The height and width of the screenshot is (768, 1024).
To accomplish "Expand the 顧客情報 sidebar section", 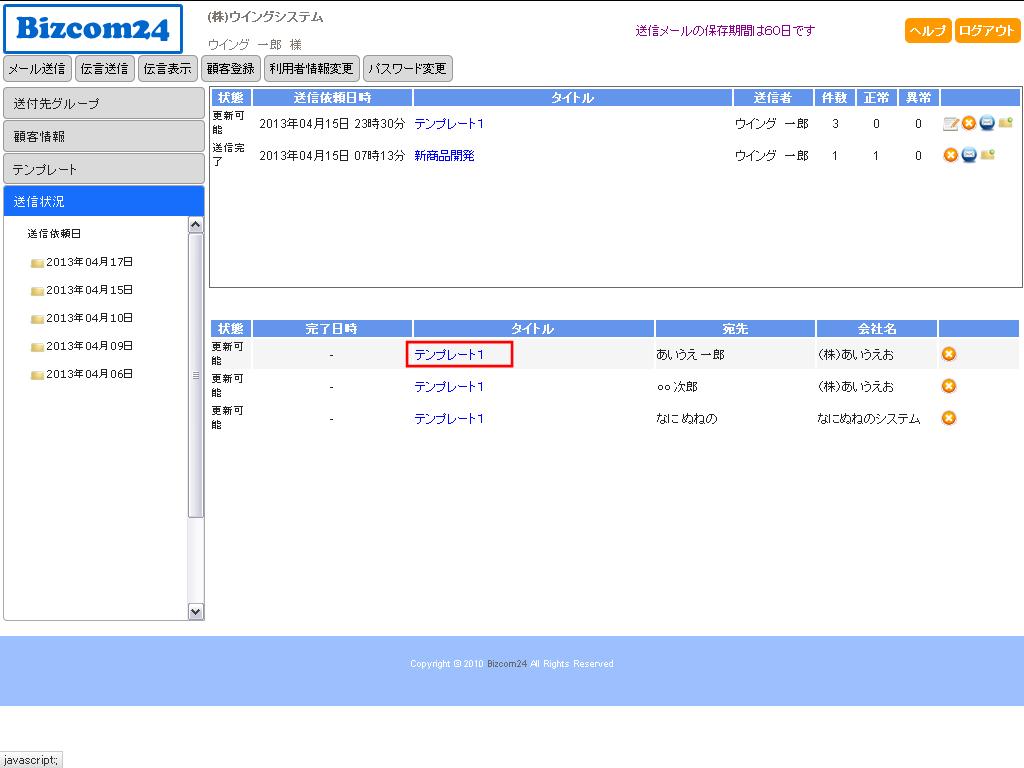I will 104,136.
